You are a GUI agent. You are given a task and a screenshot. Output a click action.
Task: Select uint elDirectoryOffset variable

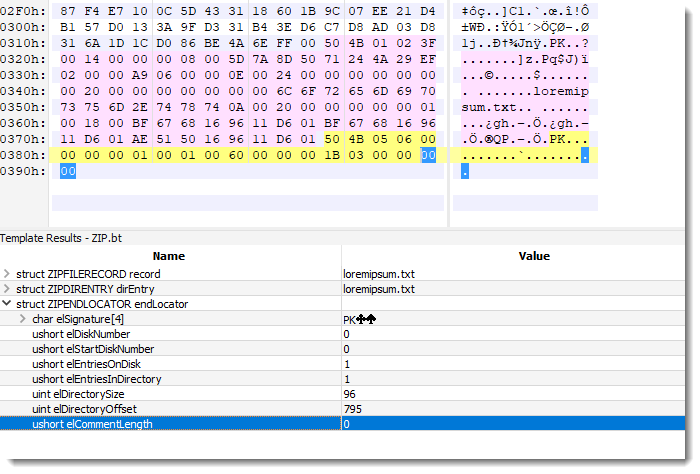87,409
